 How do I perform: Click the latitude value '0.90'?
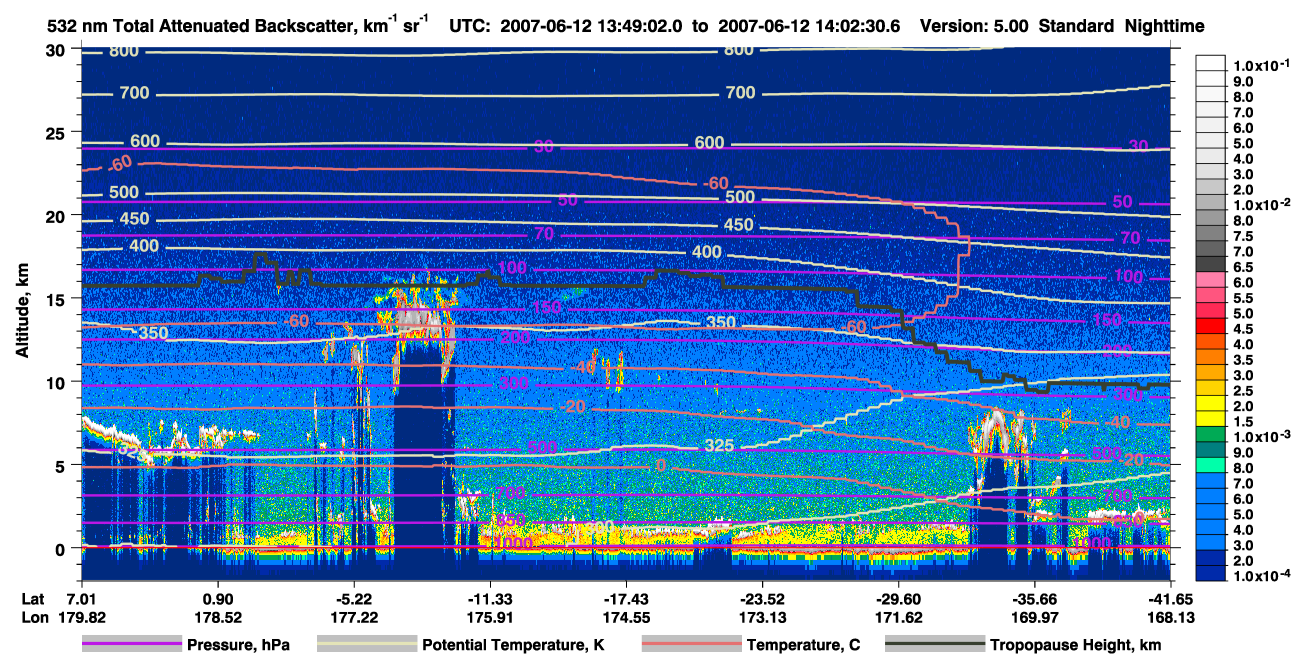[x=217, y=598]
